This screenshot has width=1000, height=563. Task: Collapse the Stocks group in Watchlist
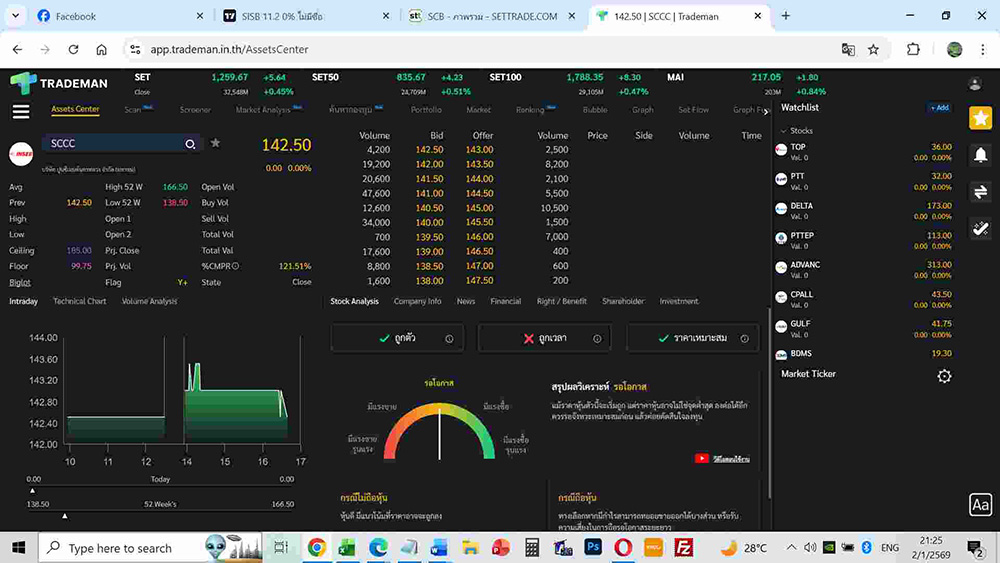tap(782, 131)
